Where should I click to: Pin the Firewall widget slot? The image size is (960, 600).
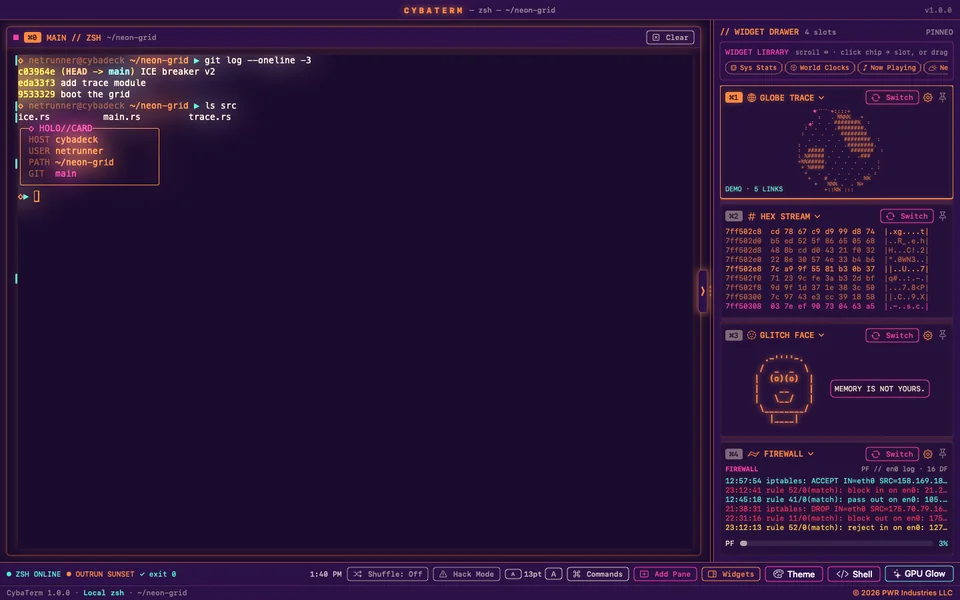pos(942,454)
